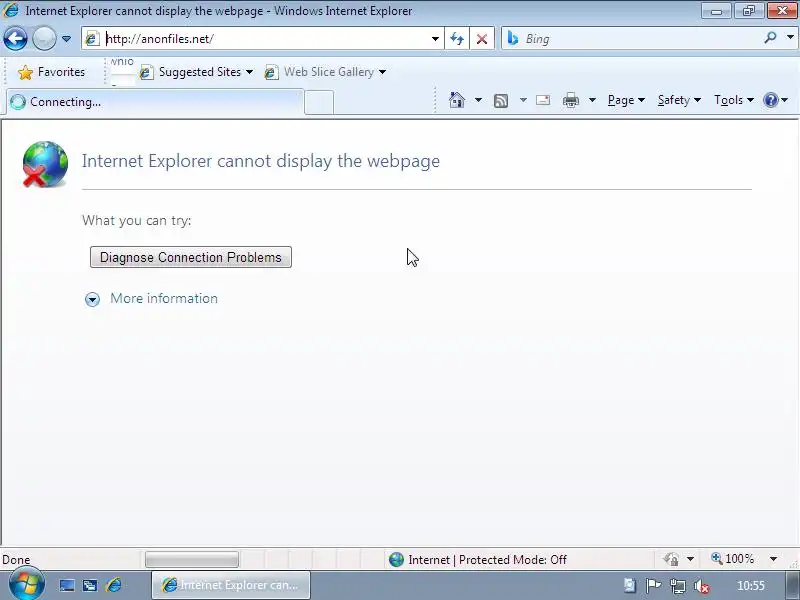Expand the Home button dropdown arrow

pyautogui.click(x=478, y=100)
